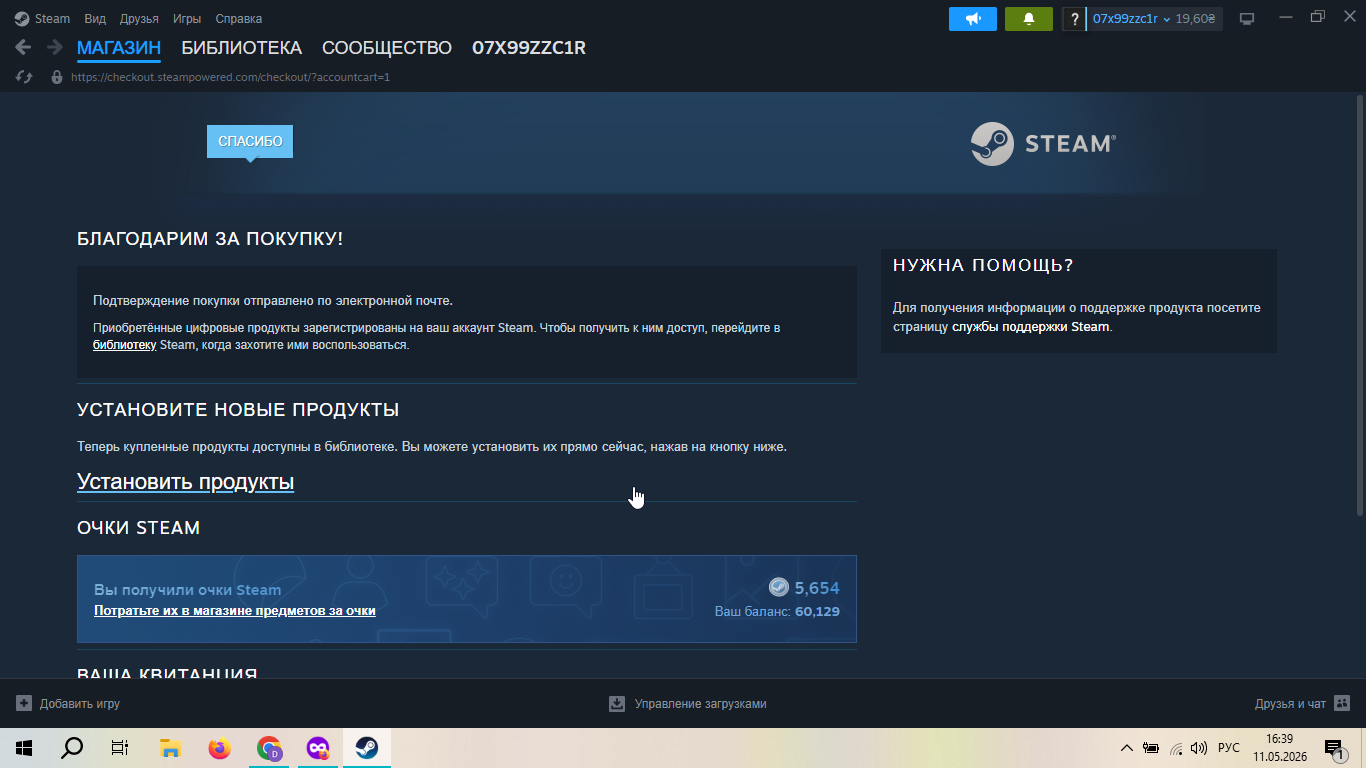Show hidden system tray icons chevron
This screenshot has width=1366, height=768.
[1127, 748]
